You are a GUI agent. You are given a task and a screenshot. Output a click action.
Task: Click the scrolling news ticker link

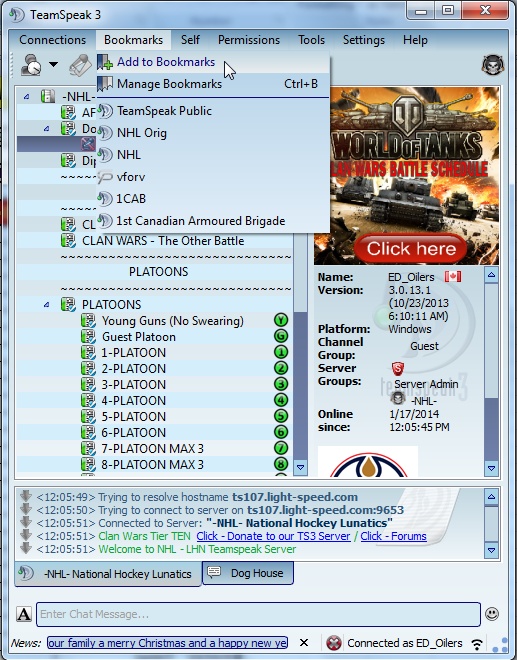tap(168, 643)
